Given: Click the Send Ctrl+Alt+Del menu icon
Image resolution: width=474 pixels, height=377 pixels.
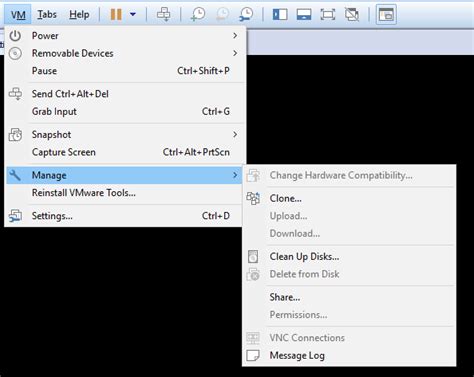Looking at the screenshot, I should click(x=15, y=94).
